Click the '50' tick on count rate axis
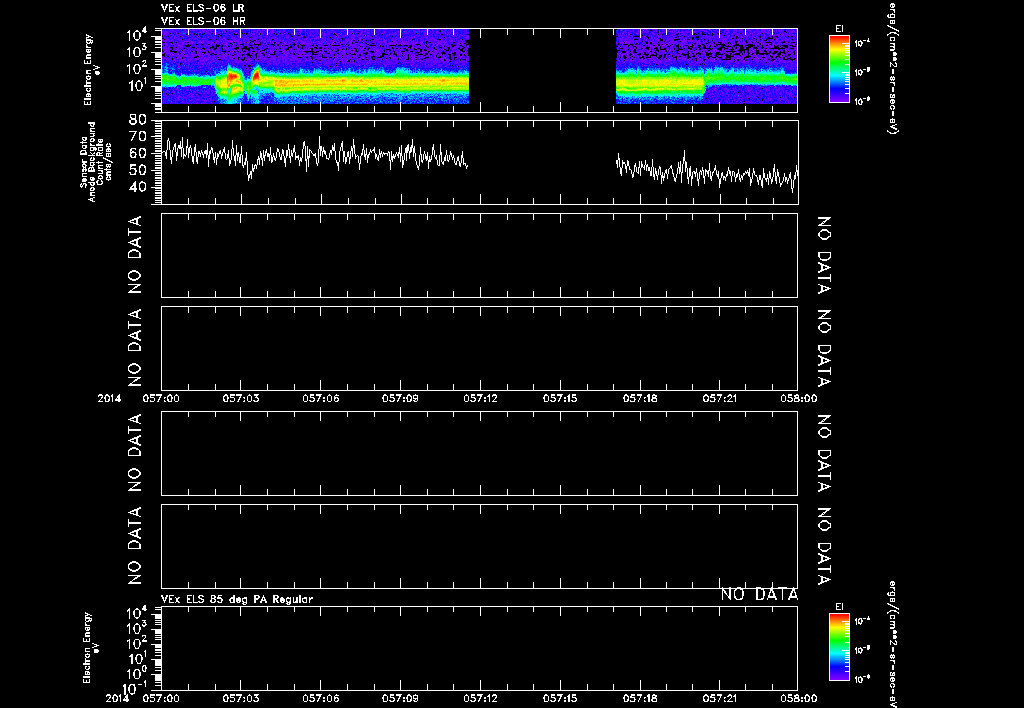 tap(138, 170)
